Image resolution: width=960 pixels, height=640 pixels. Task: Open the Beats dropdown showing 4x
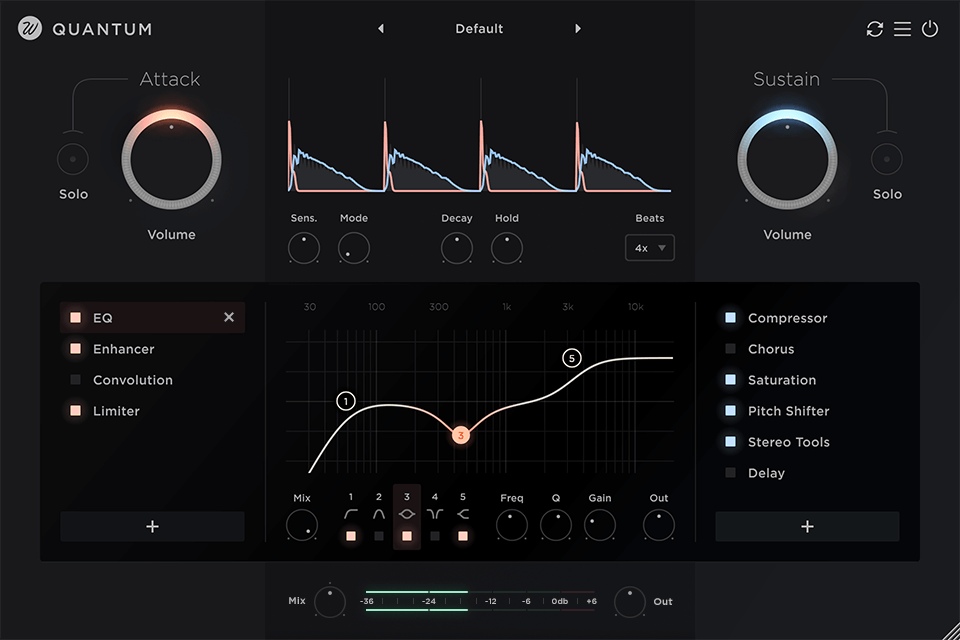pos(650,247)
